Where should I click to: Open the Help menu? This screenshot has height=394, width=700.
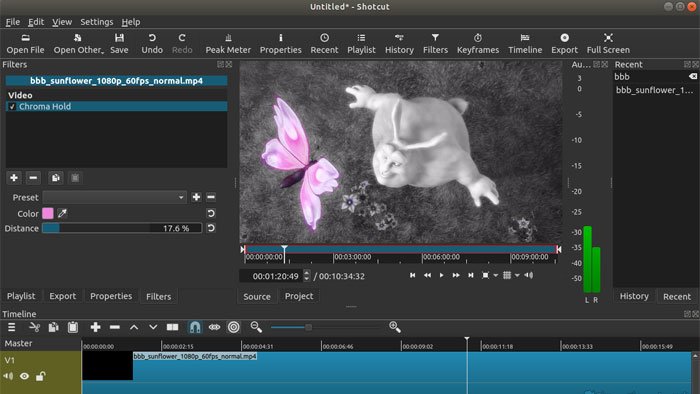point(131,21)
